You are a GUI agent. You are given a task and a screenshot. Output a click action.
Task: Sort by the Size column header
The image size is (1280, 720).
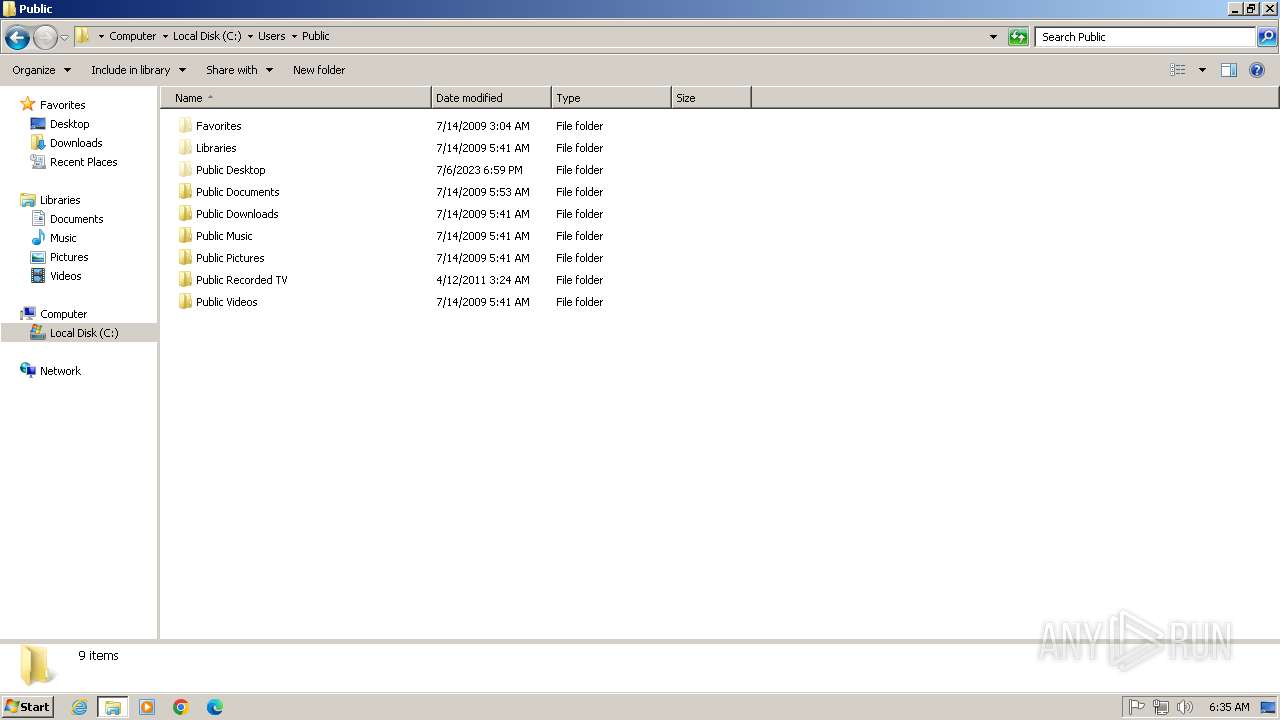(x=711, y=98)
